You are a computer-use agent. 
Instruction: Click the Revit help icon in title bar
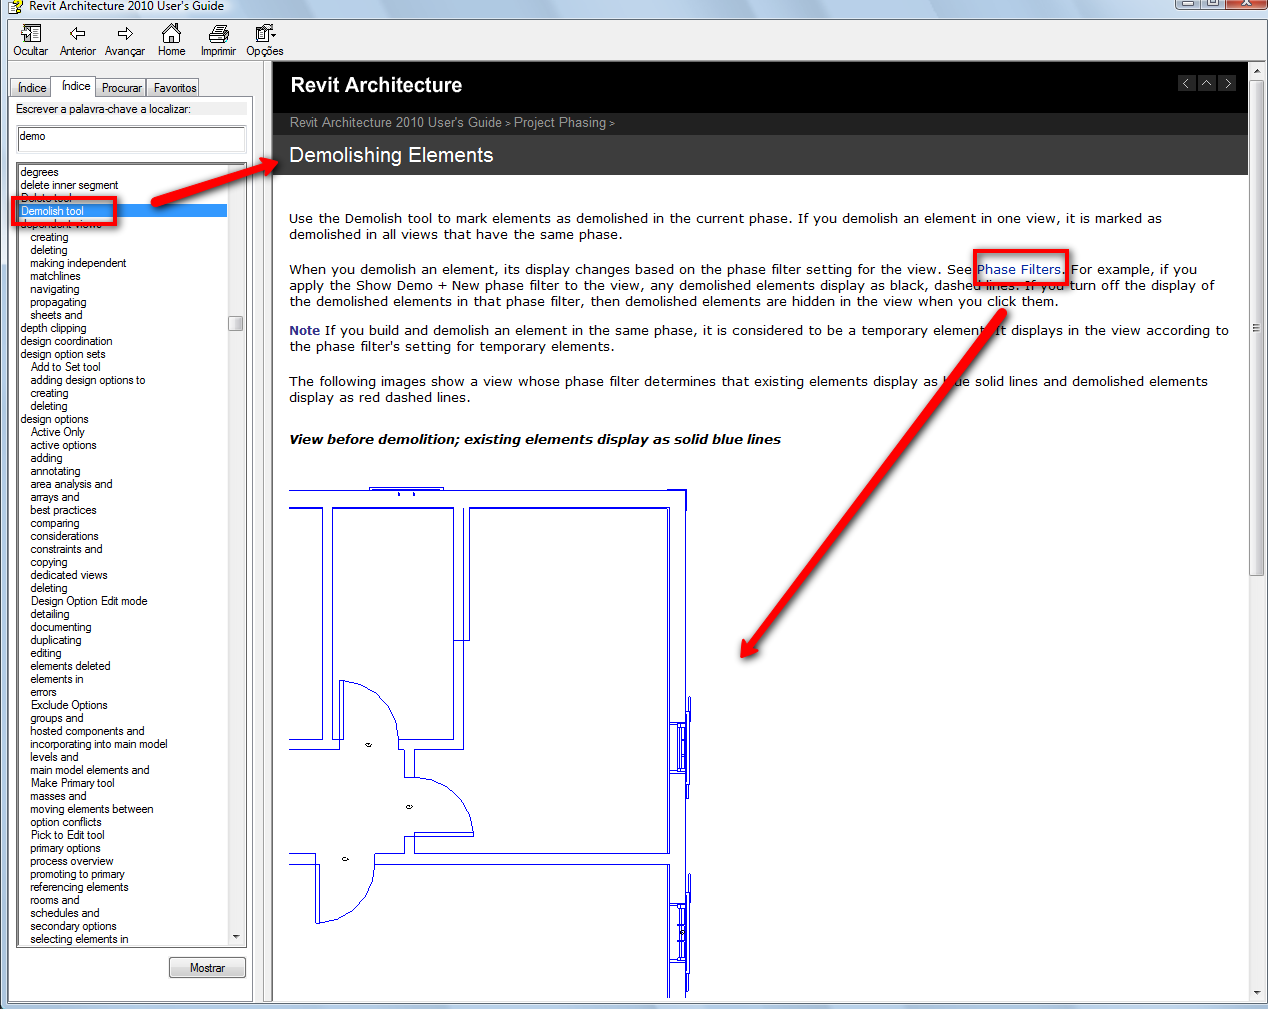tap(15, 6)
